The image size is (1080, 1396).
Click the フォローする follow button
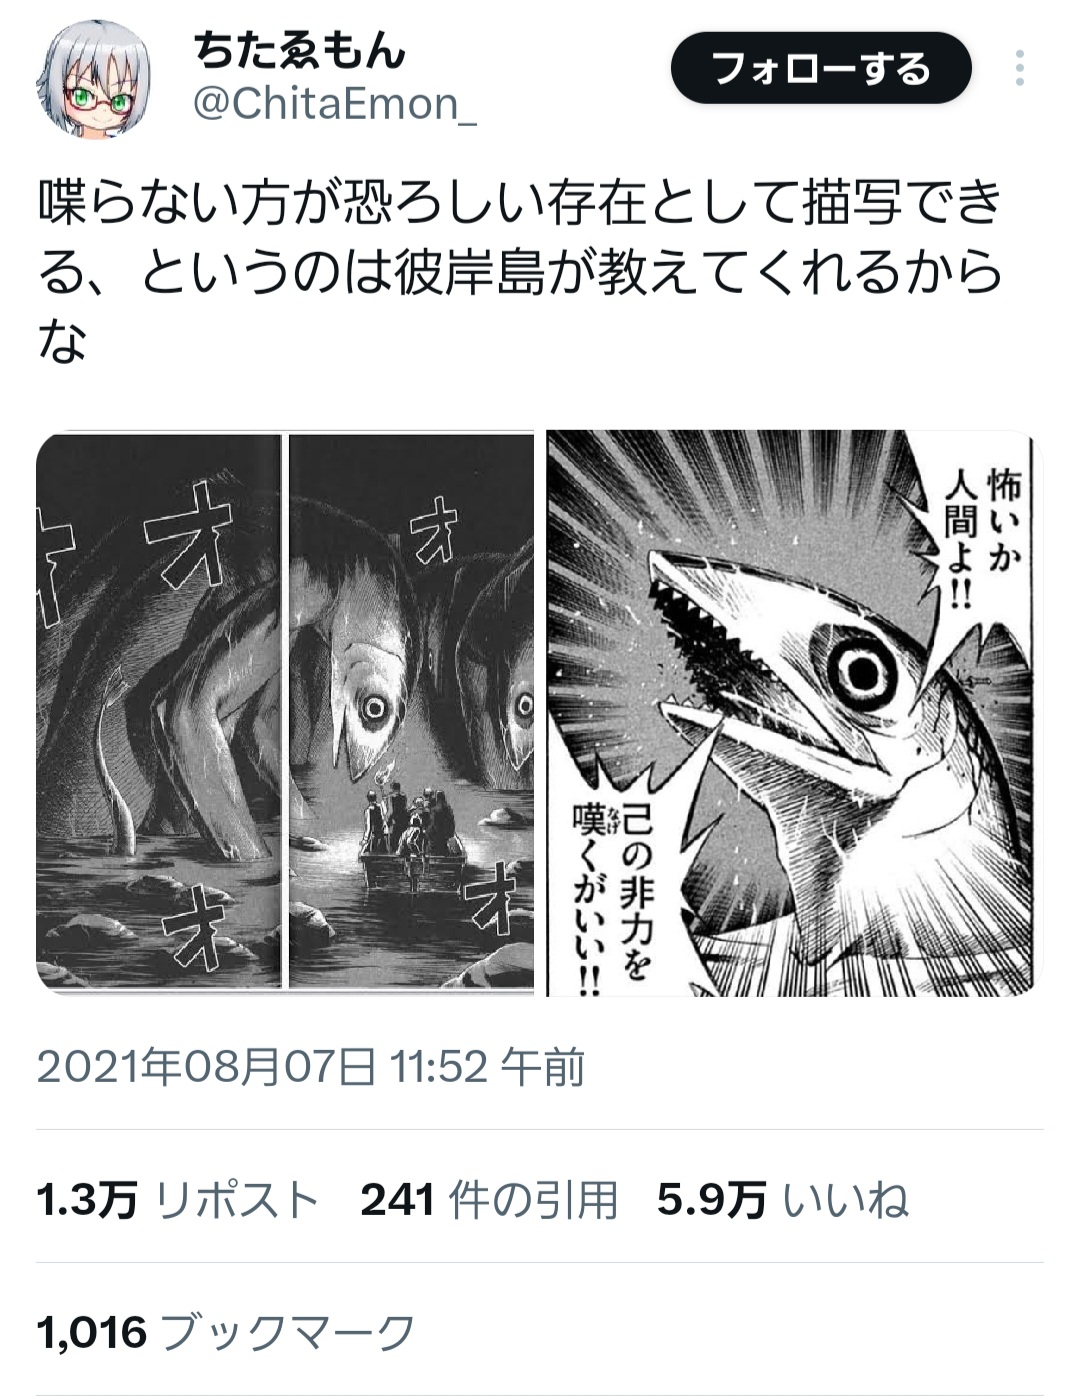pos(820,69)
